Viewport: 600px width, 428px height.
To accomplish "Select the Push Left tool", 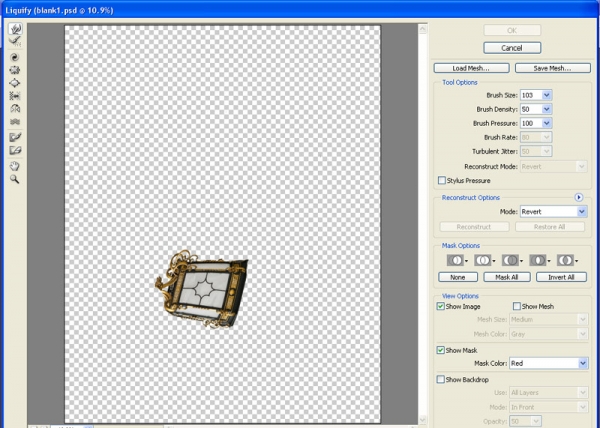I will click(15, 96).
